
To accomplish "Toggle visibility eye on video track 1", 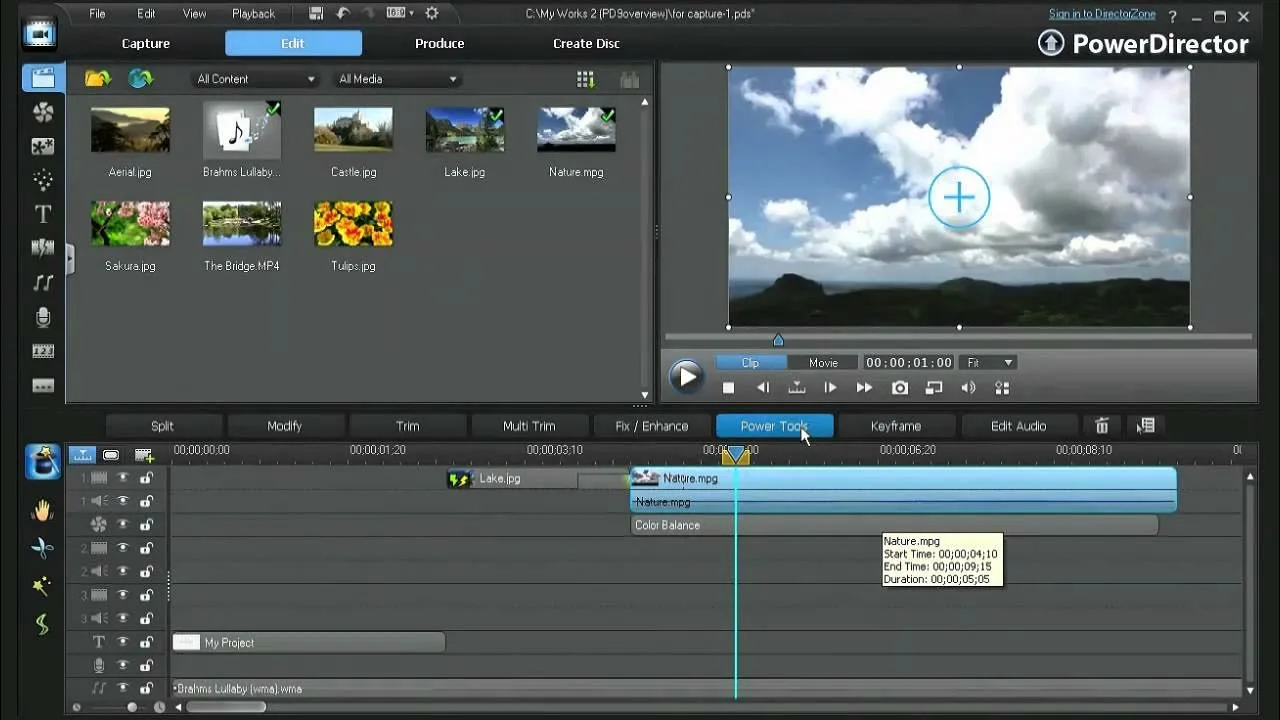I will tap(123, 478).
